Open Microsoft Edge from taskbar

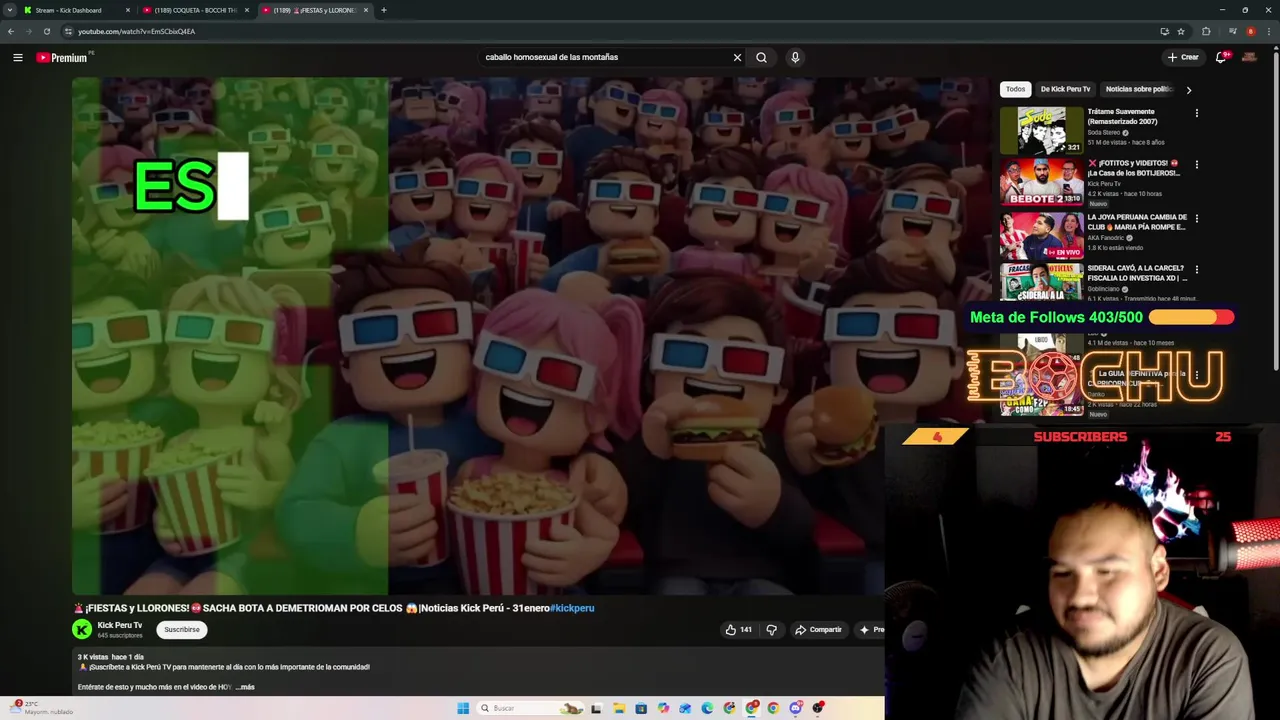coord(707,708)
